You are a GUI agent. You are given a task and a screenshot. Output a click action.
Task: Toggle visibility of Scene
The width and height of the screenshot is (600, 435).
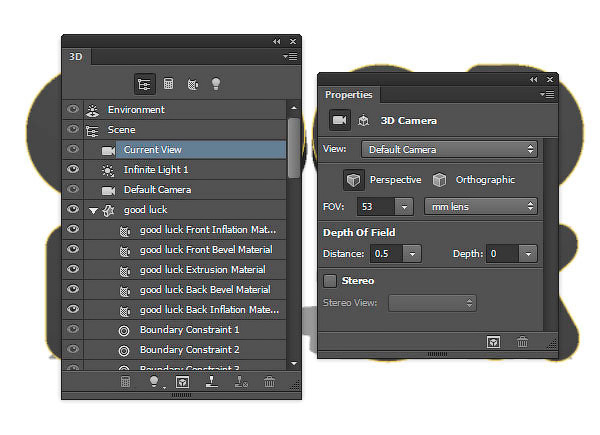(73, 129)
